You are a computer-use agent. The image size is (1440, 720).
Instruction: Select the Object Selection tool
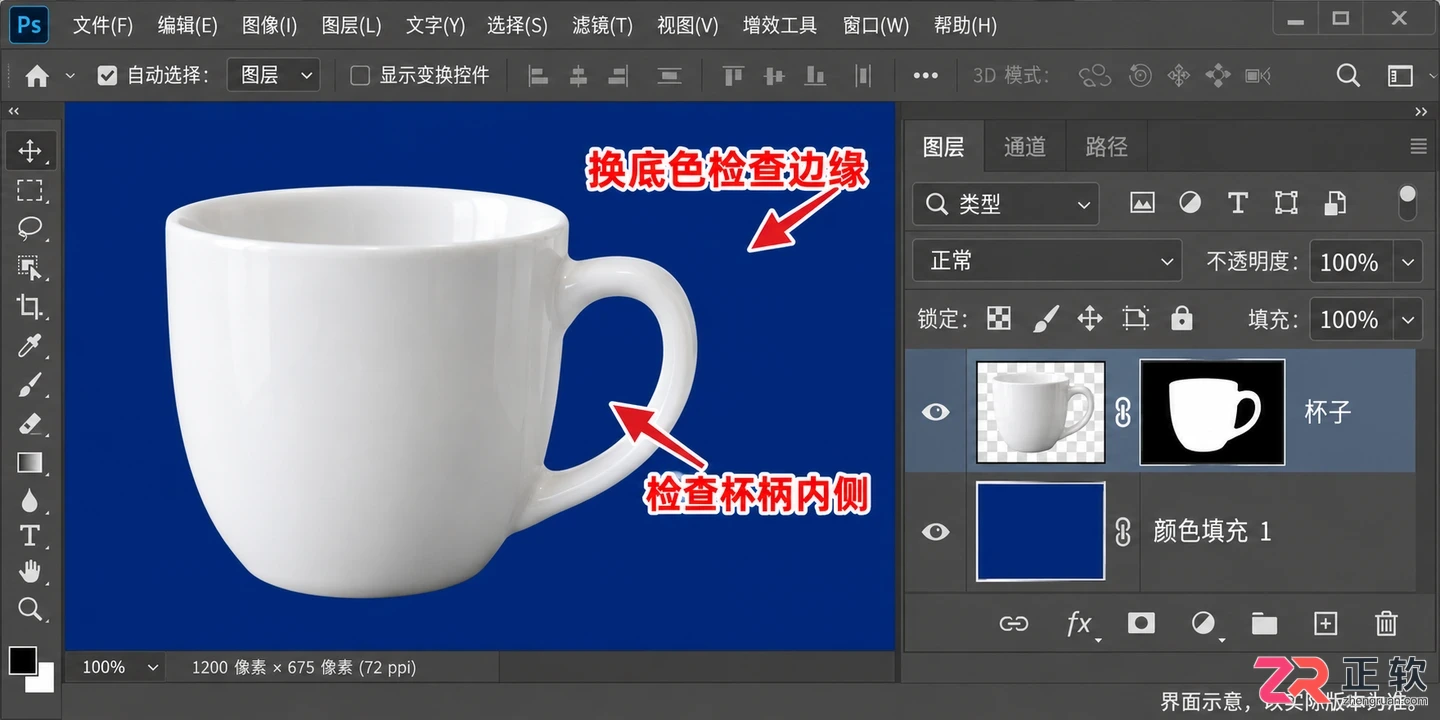tap(30, 267)
